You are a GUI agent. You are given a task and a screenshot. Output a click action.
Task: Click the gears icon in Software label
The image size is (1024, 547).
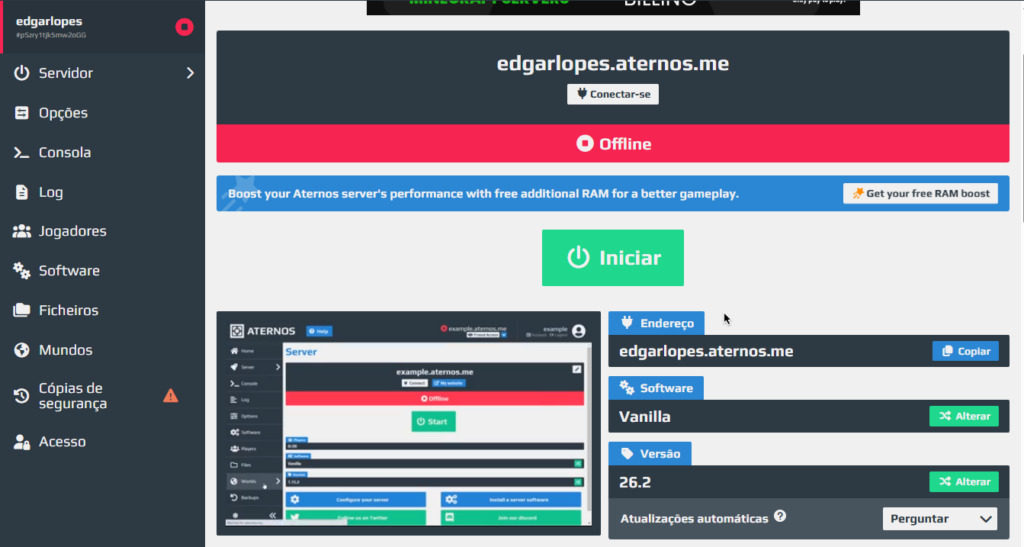(x=627, y=388)
